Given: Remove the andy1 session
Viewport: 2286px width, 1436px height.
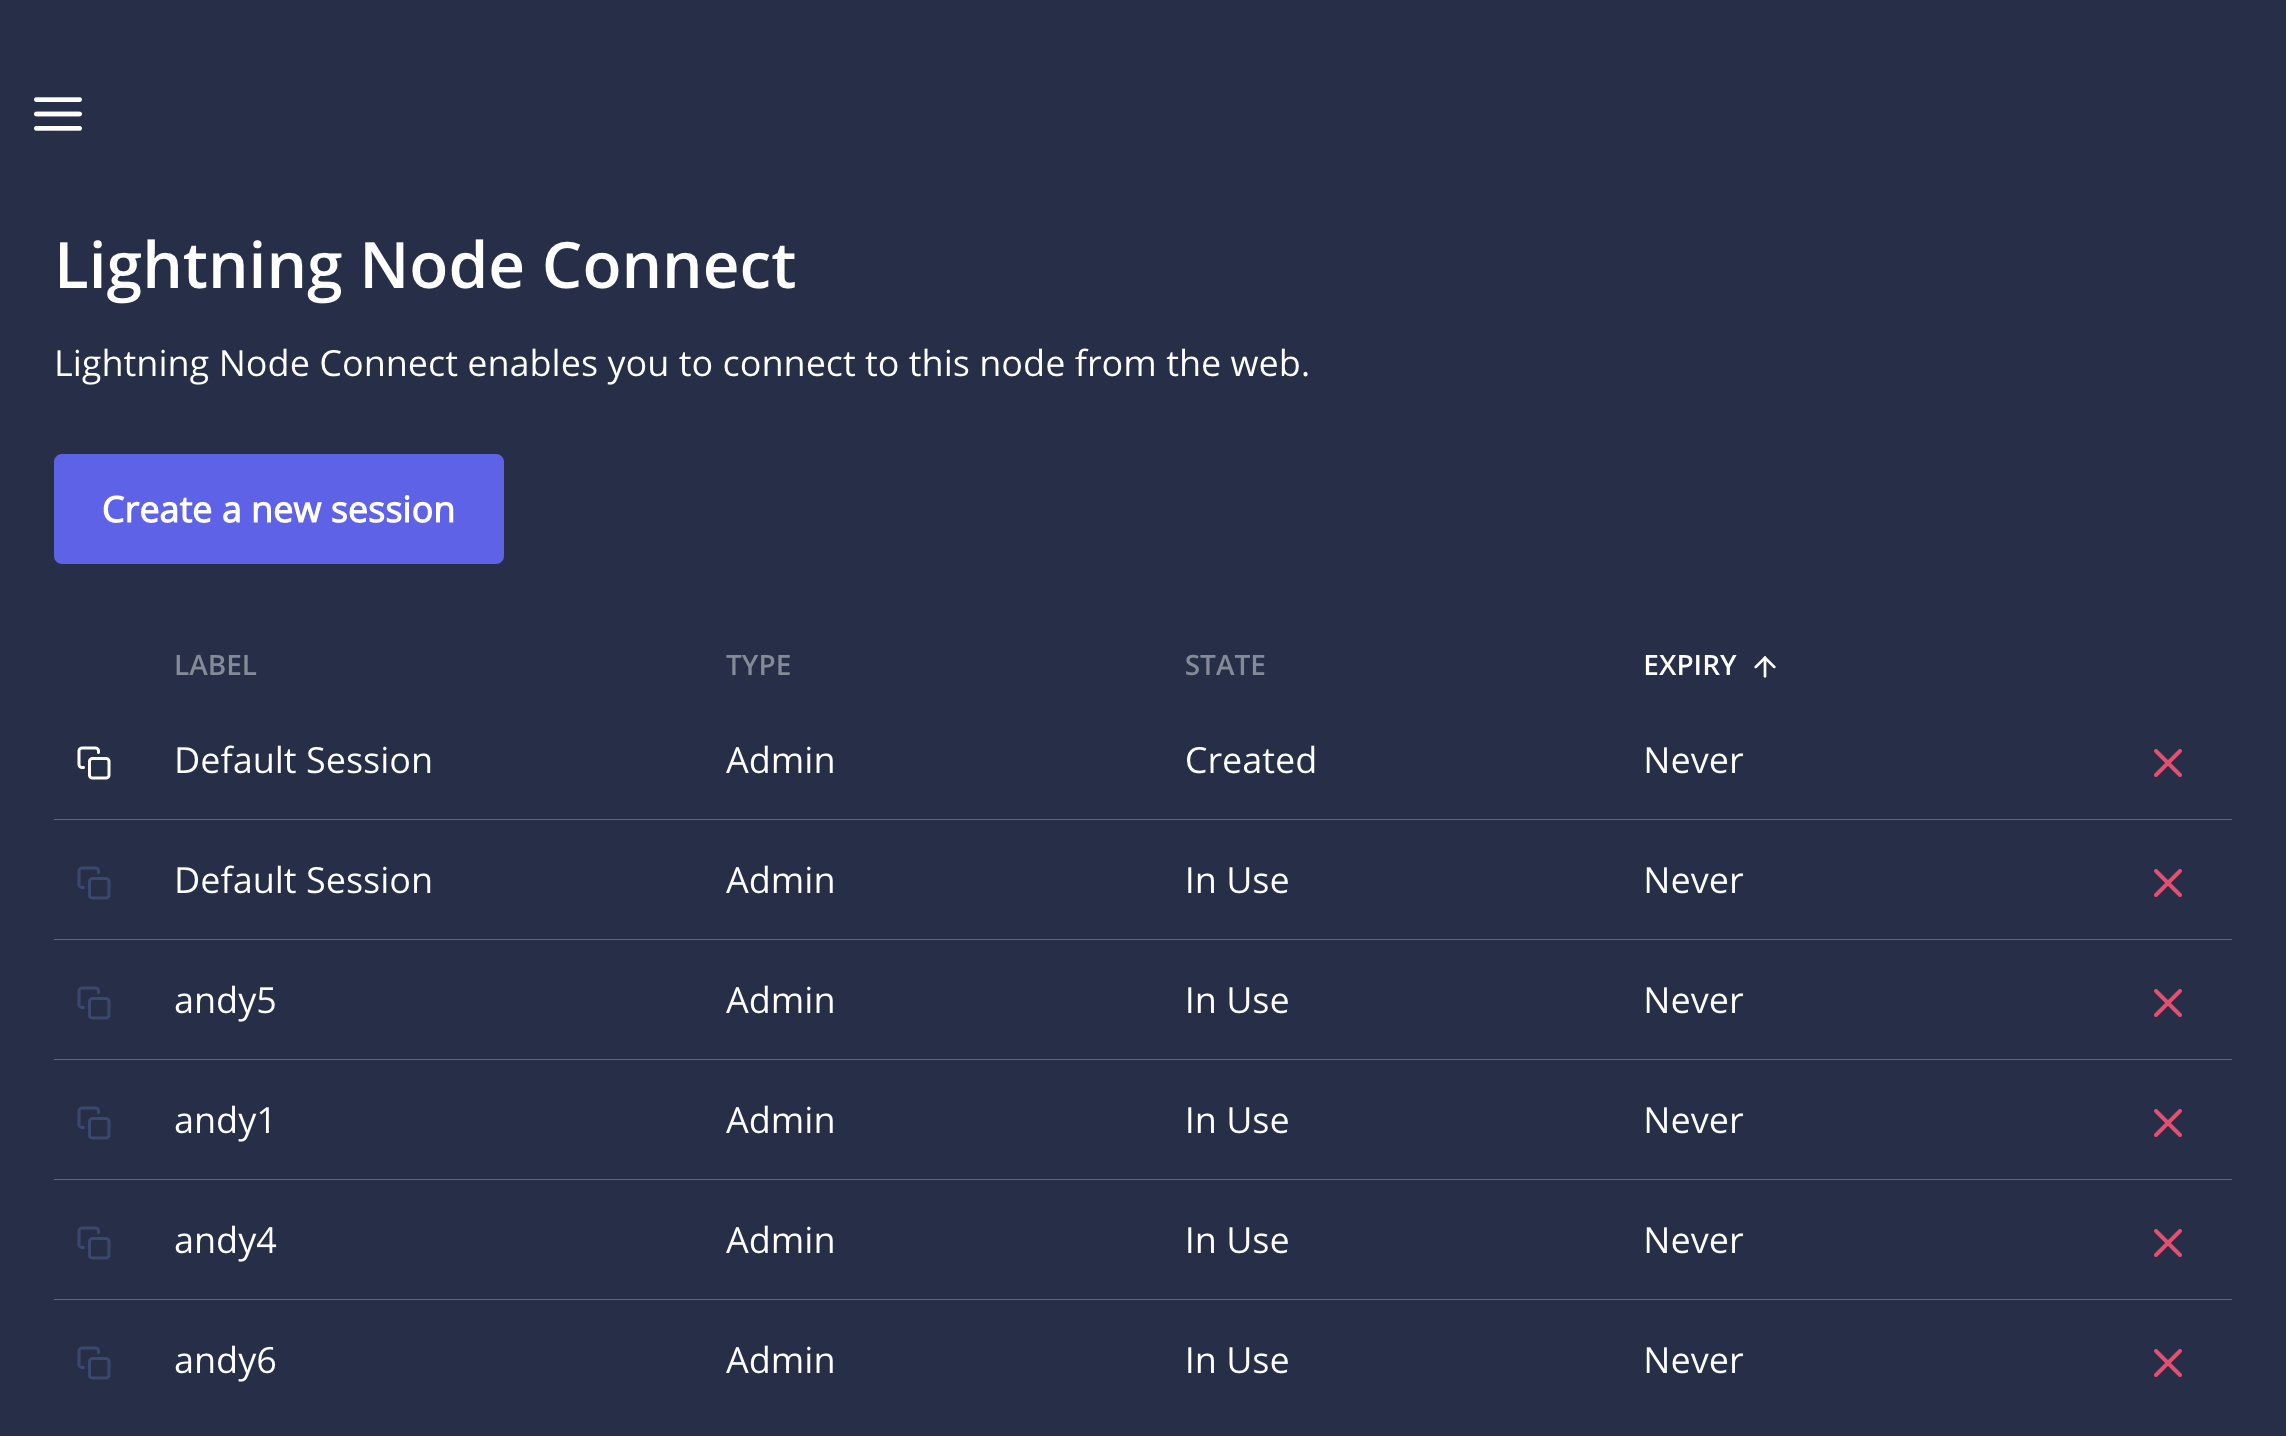Looking at the screenshot, I should pyautogui.click(x=2167, y=1123).
